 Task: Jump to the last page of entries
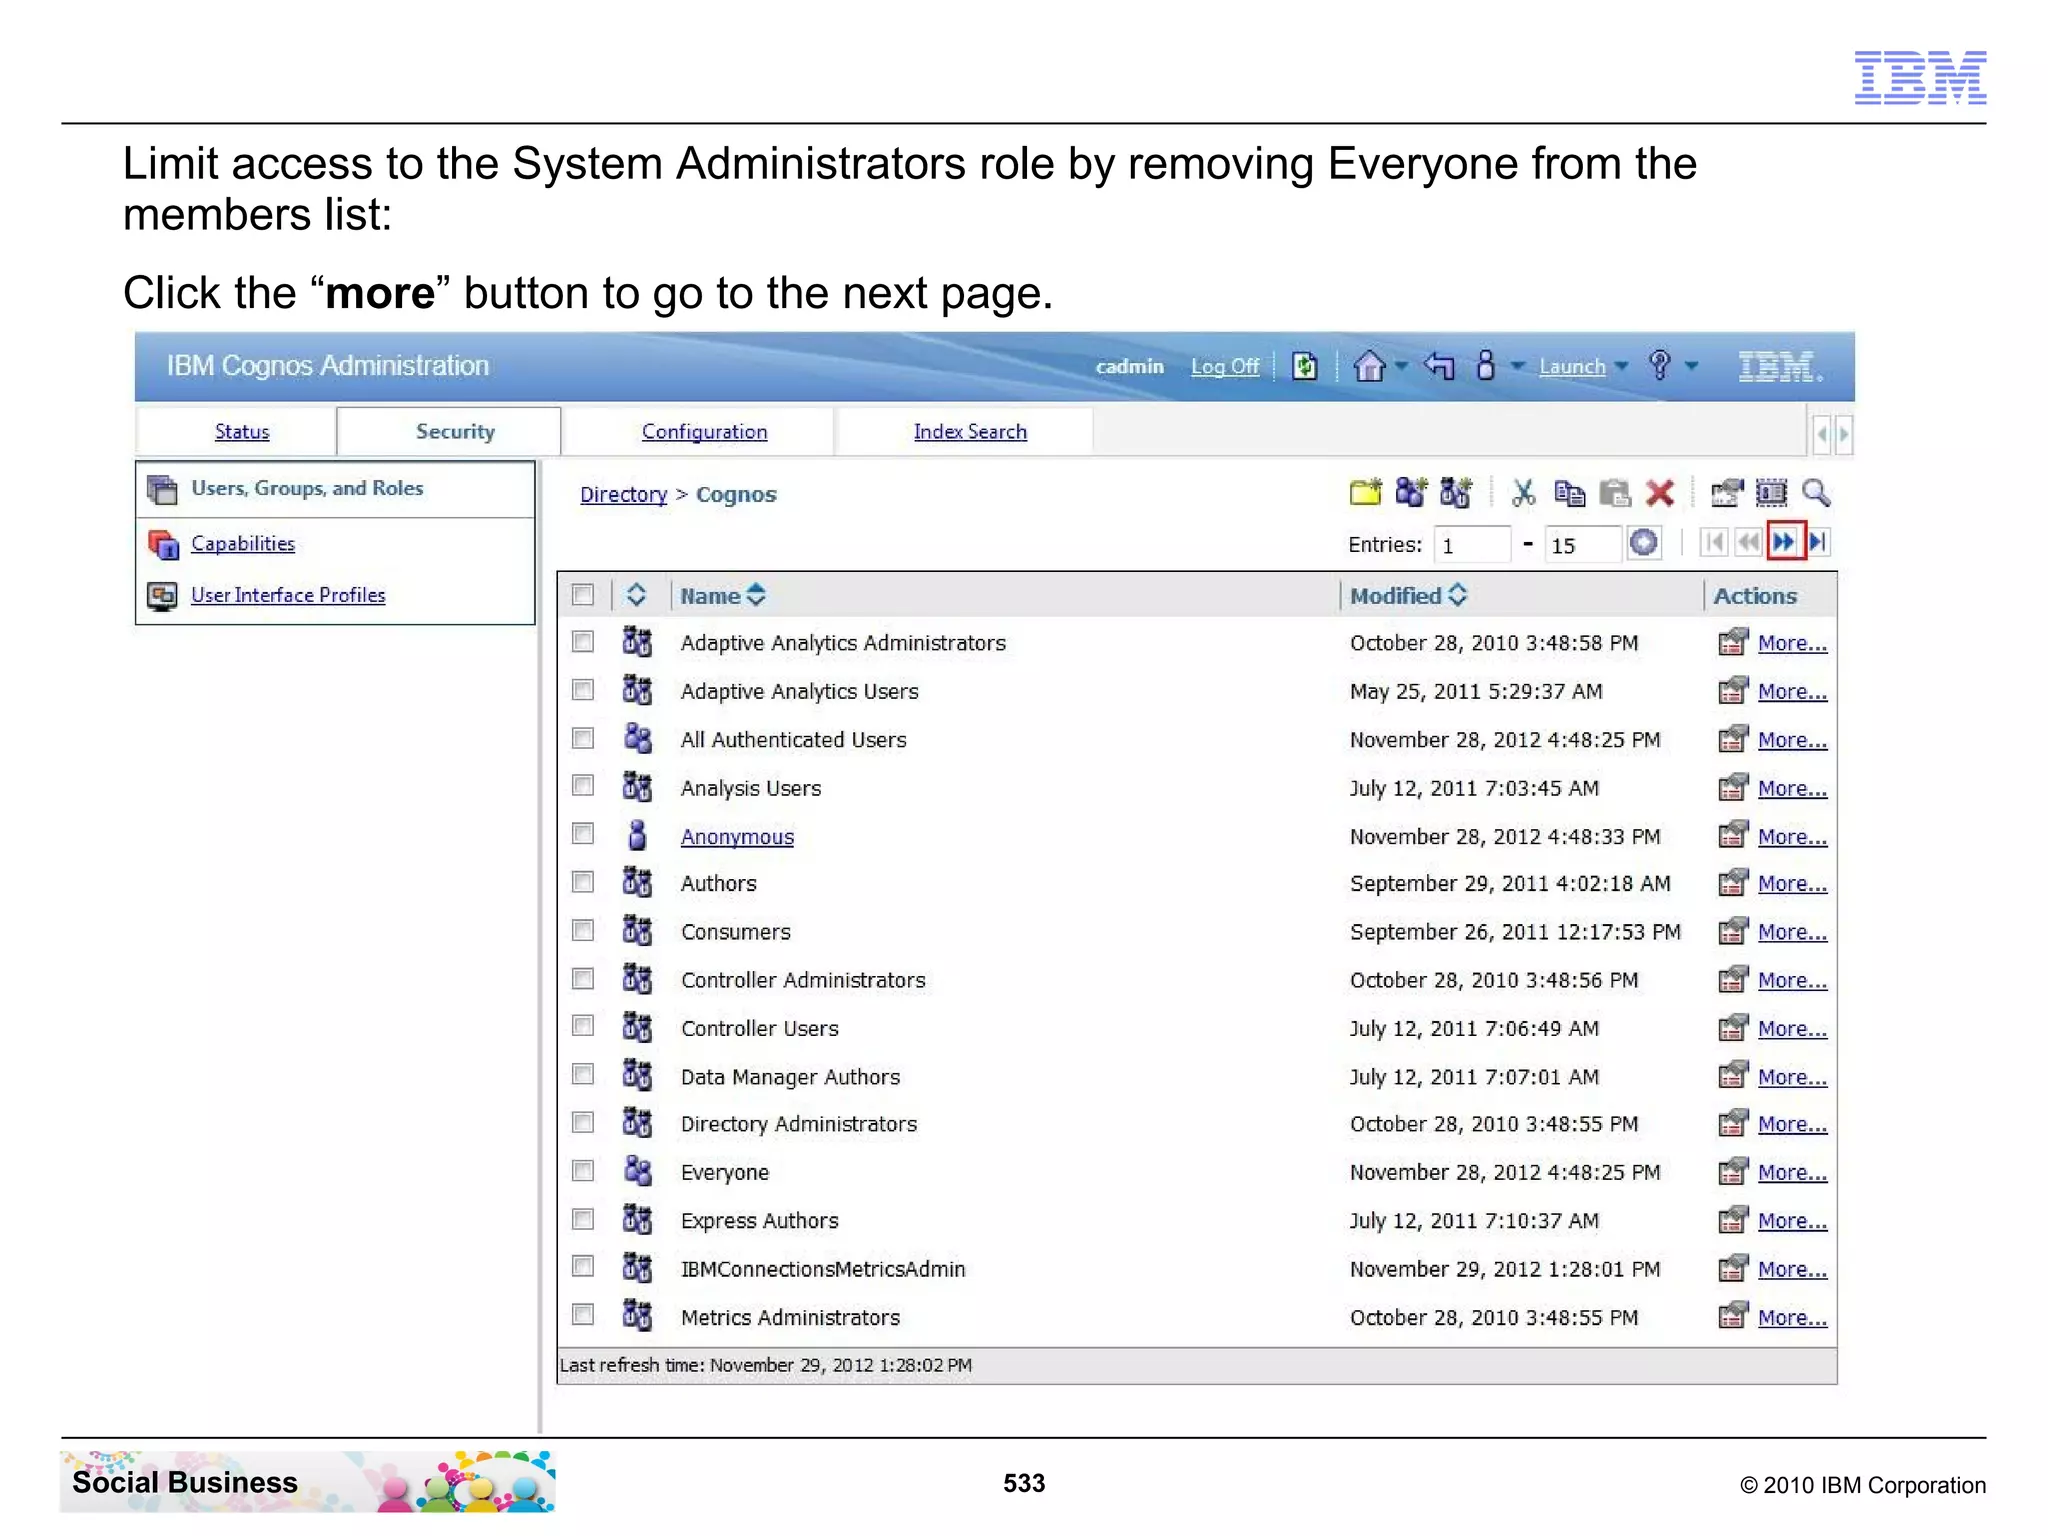point(1818,542)
